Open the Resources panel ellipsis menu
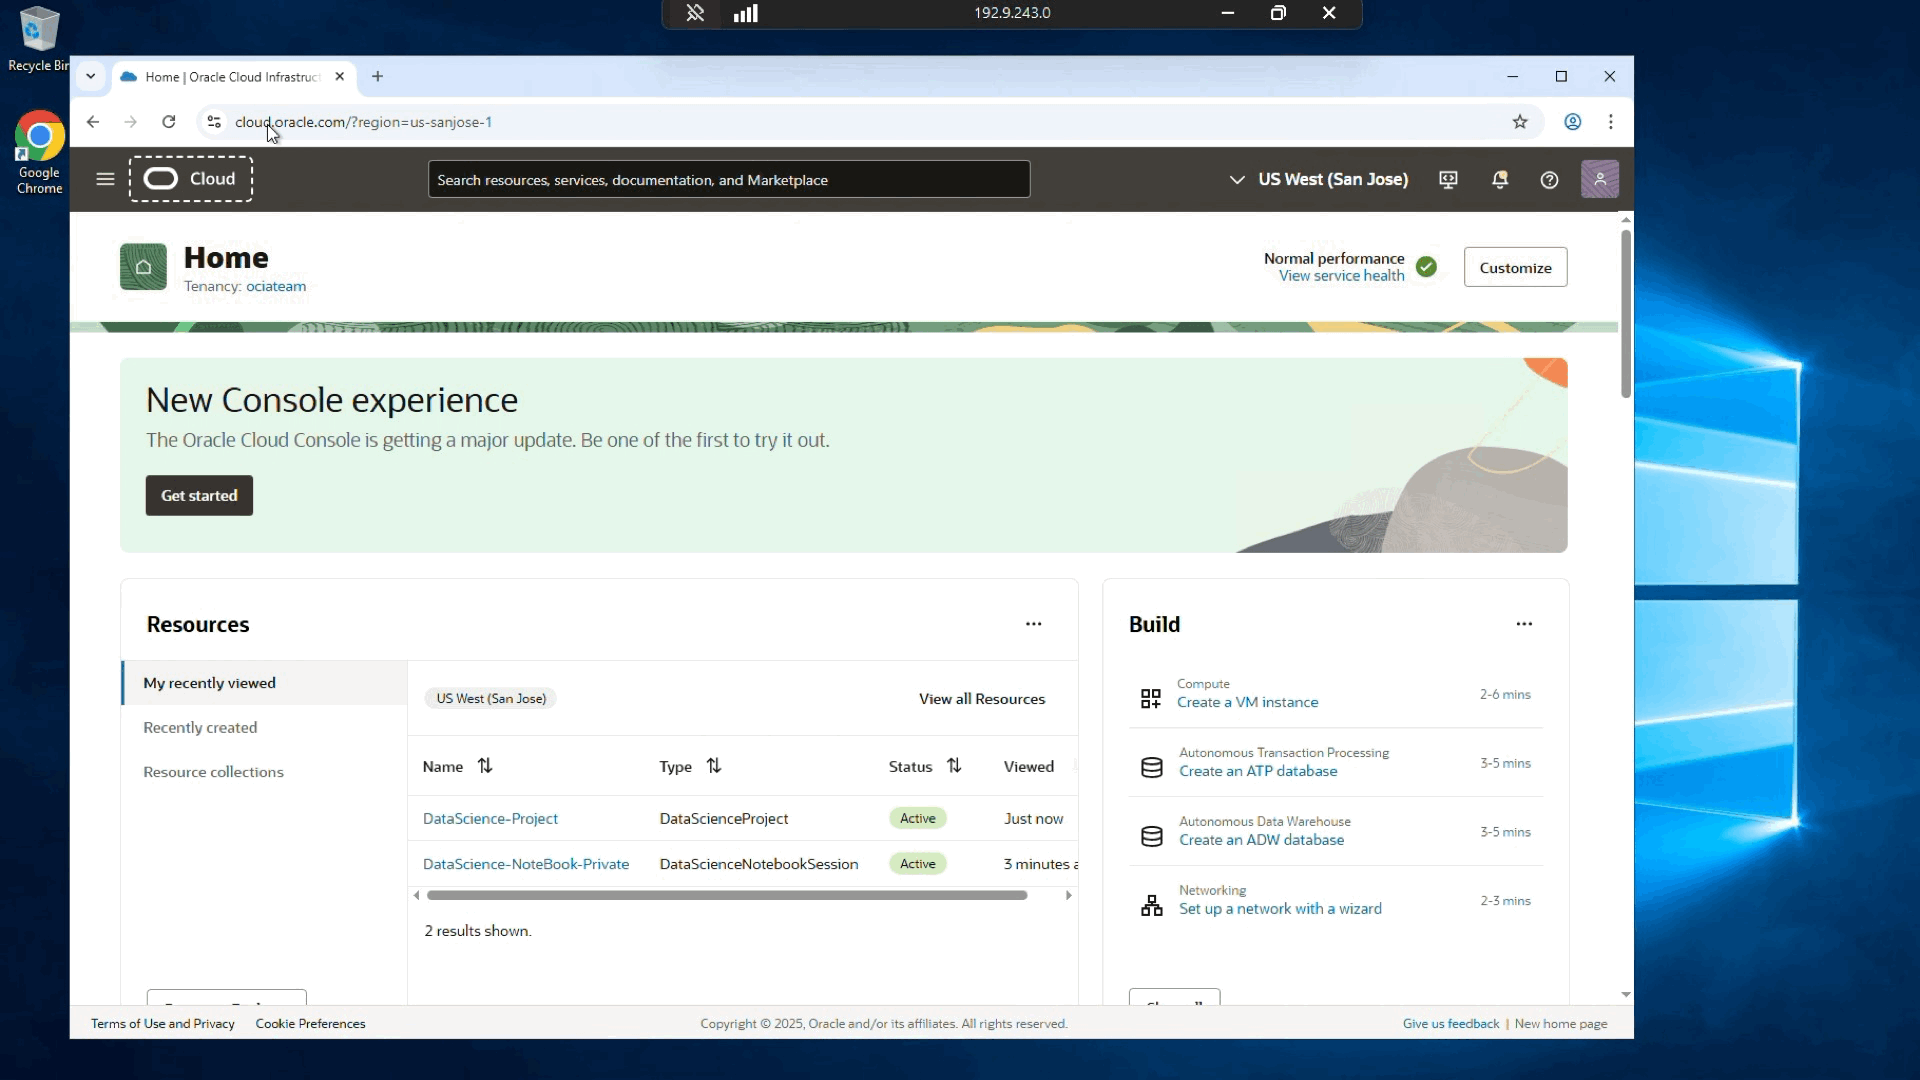This screenshot has height=1080, width=1920. 1033,624
